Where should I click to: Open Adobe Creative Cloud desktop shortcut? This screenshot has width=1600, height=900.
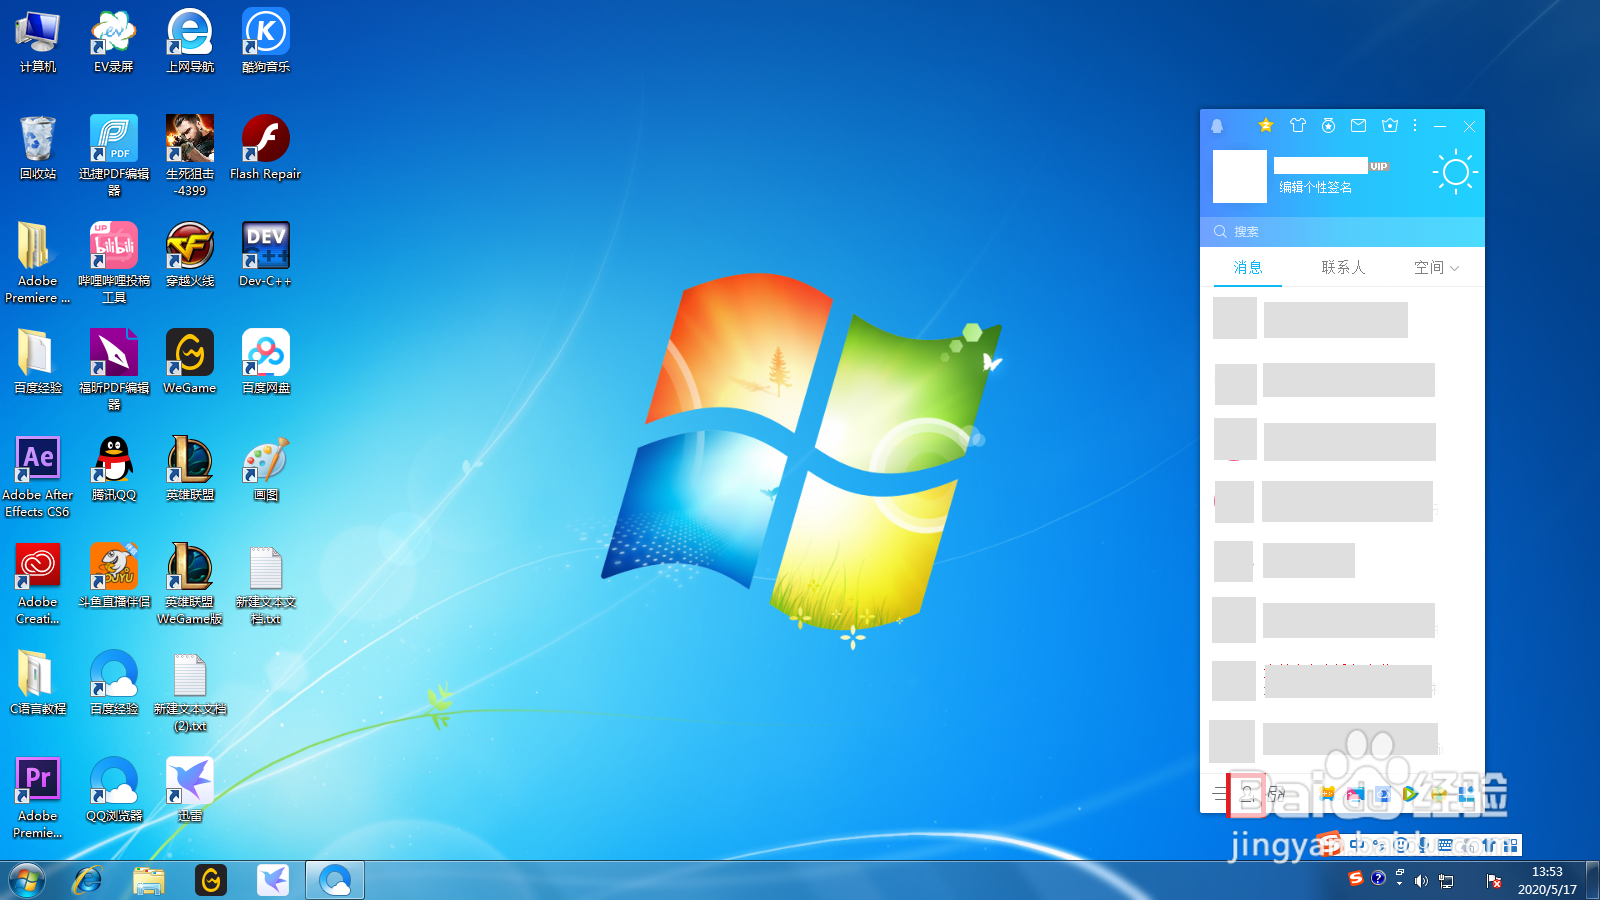38,584
